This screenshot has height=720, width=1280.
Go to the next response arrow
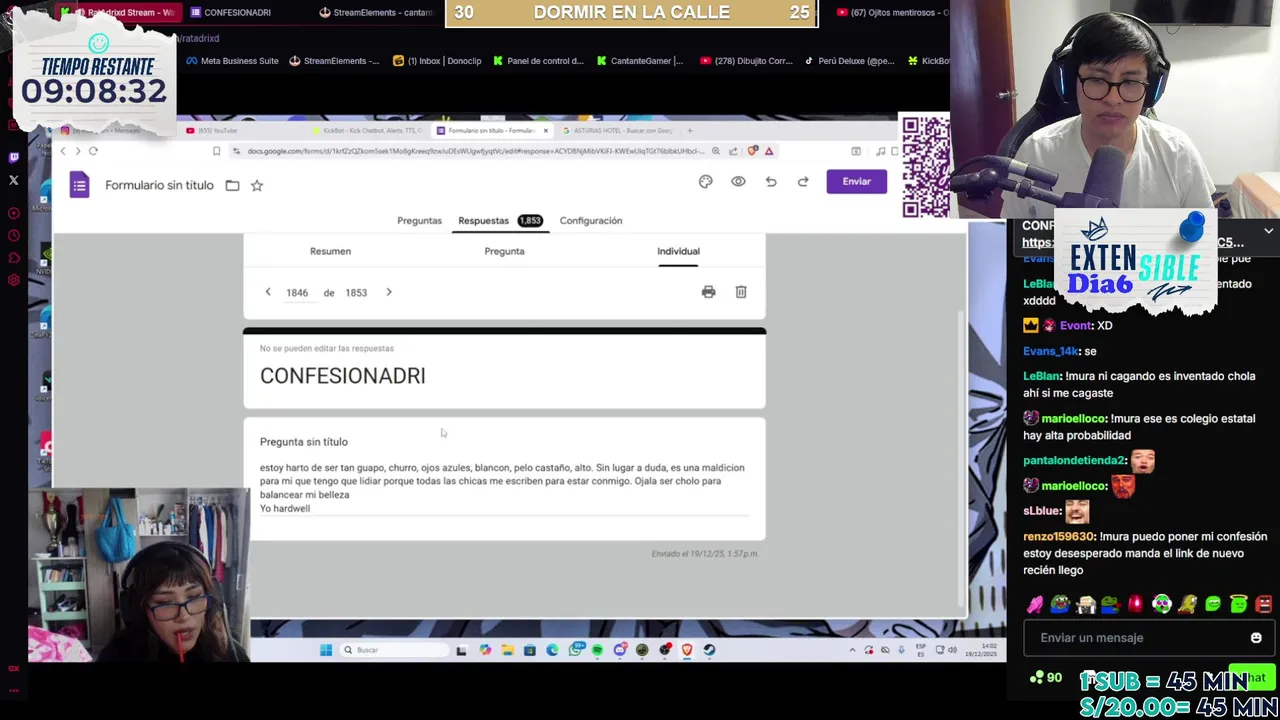pos(389,292)
